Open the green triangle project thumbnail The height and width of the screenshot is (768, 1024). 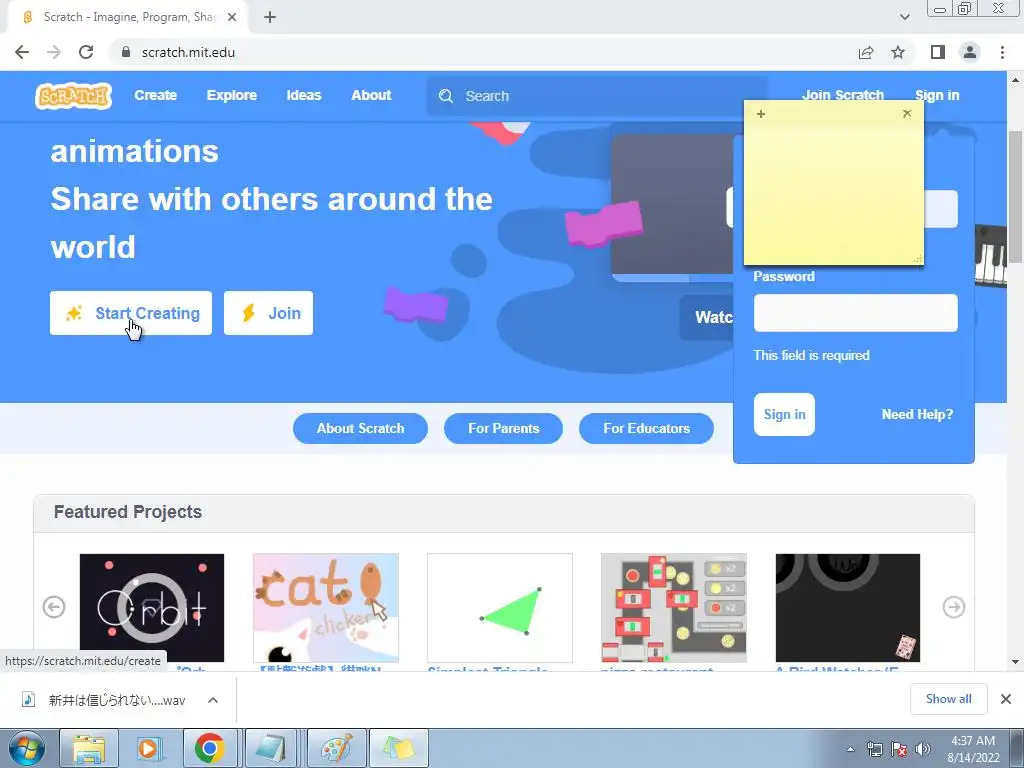click(x=500, y=608)
